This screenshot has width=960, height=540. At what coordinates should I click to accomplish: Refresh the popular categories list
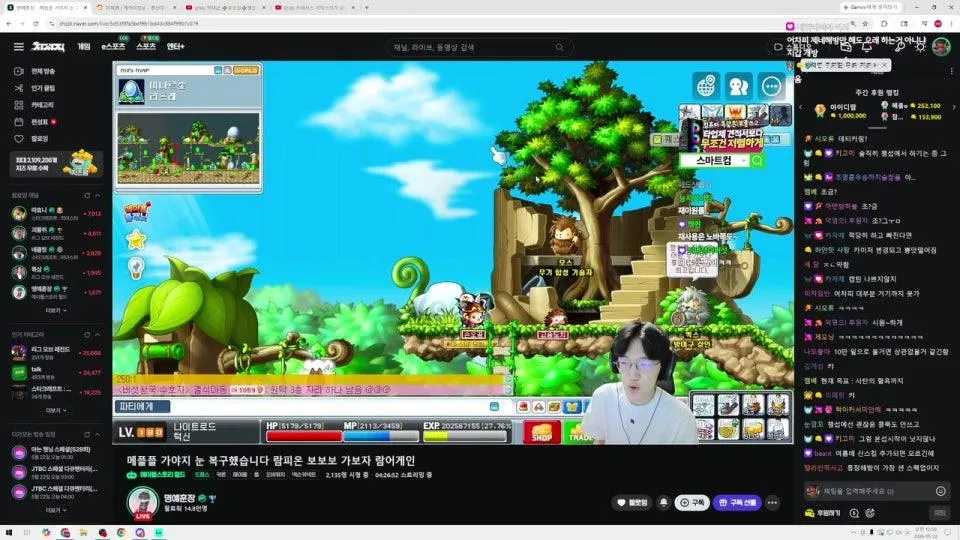(87, 335)
